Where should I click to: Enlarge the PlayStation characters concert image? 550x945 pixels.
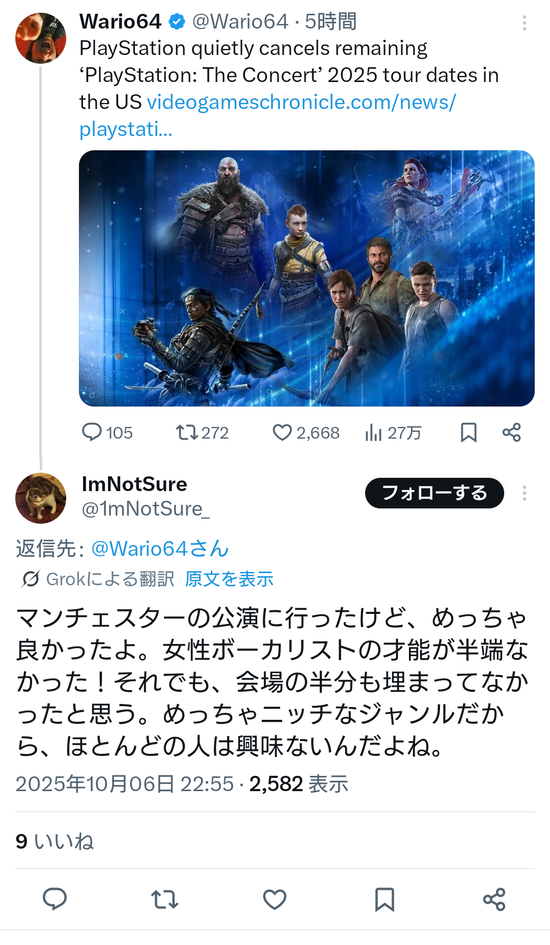coord(307,278)
